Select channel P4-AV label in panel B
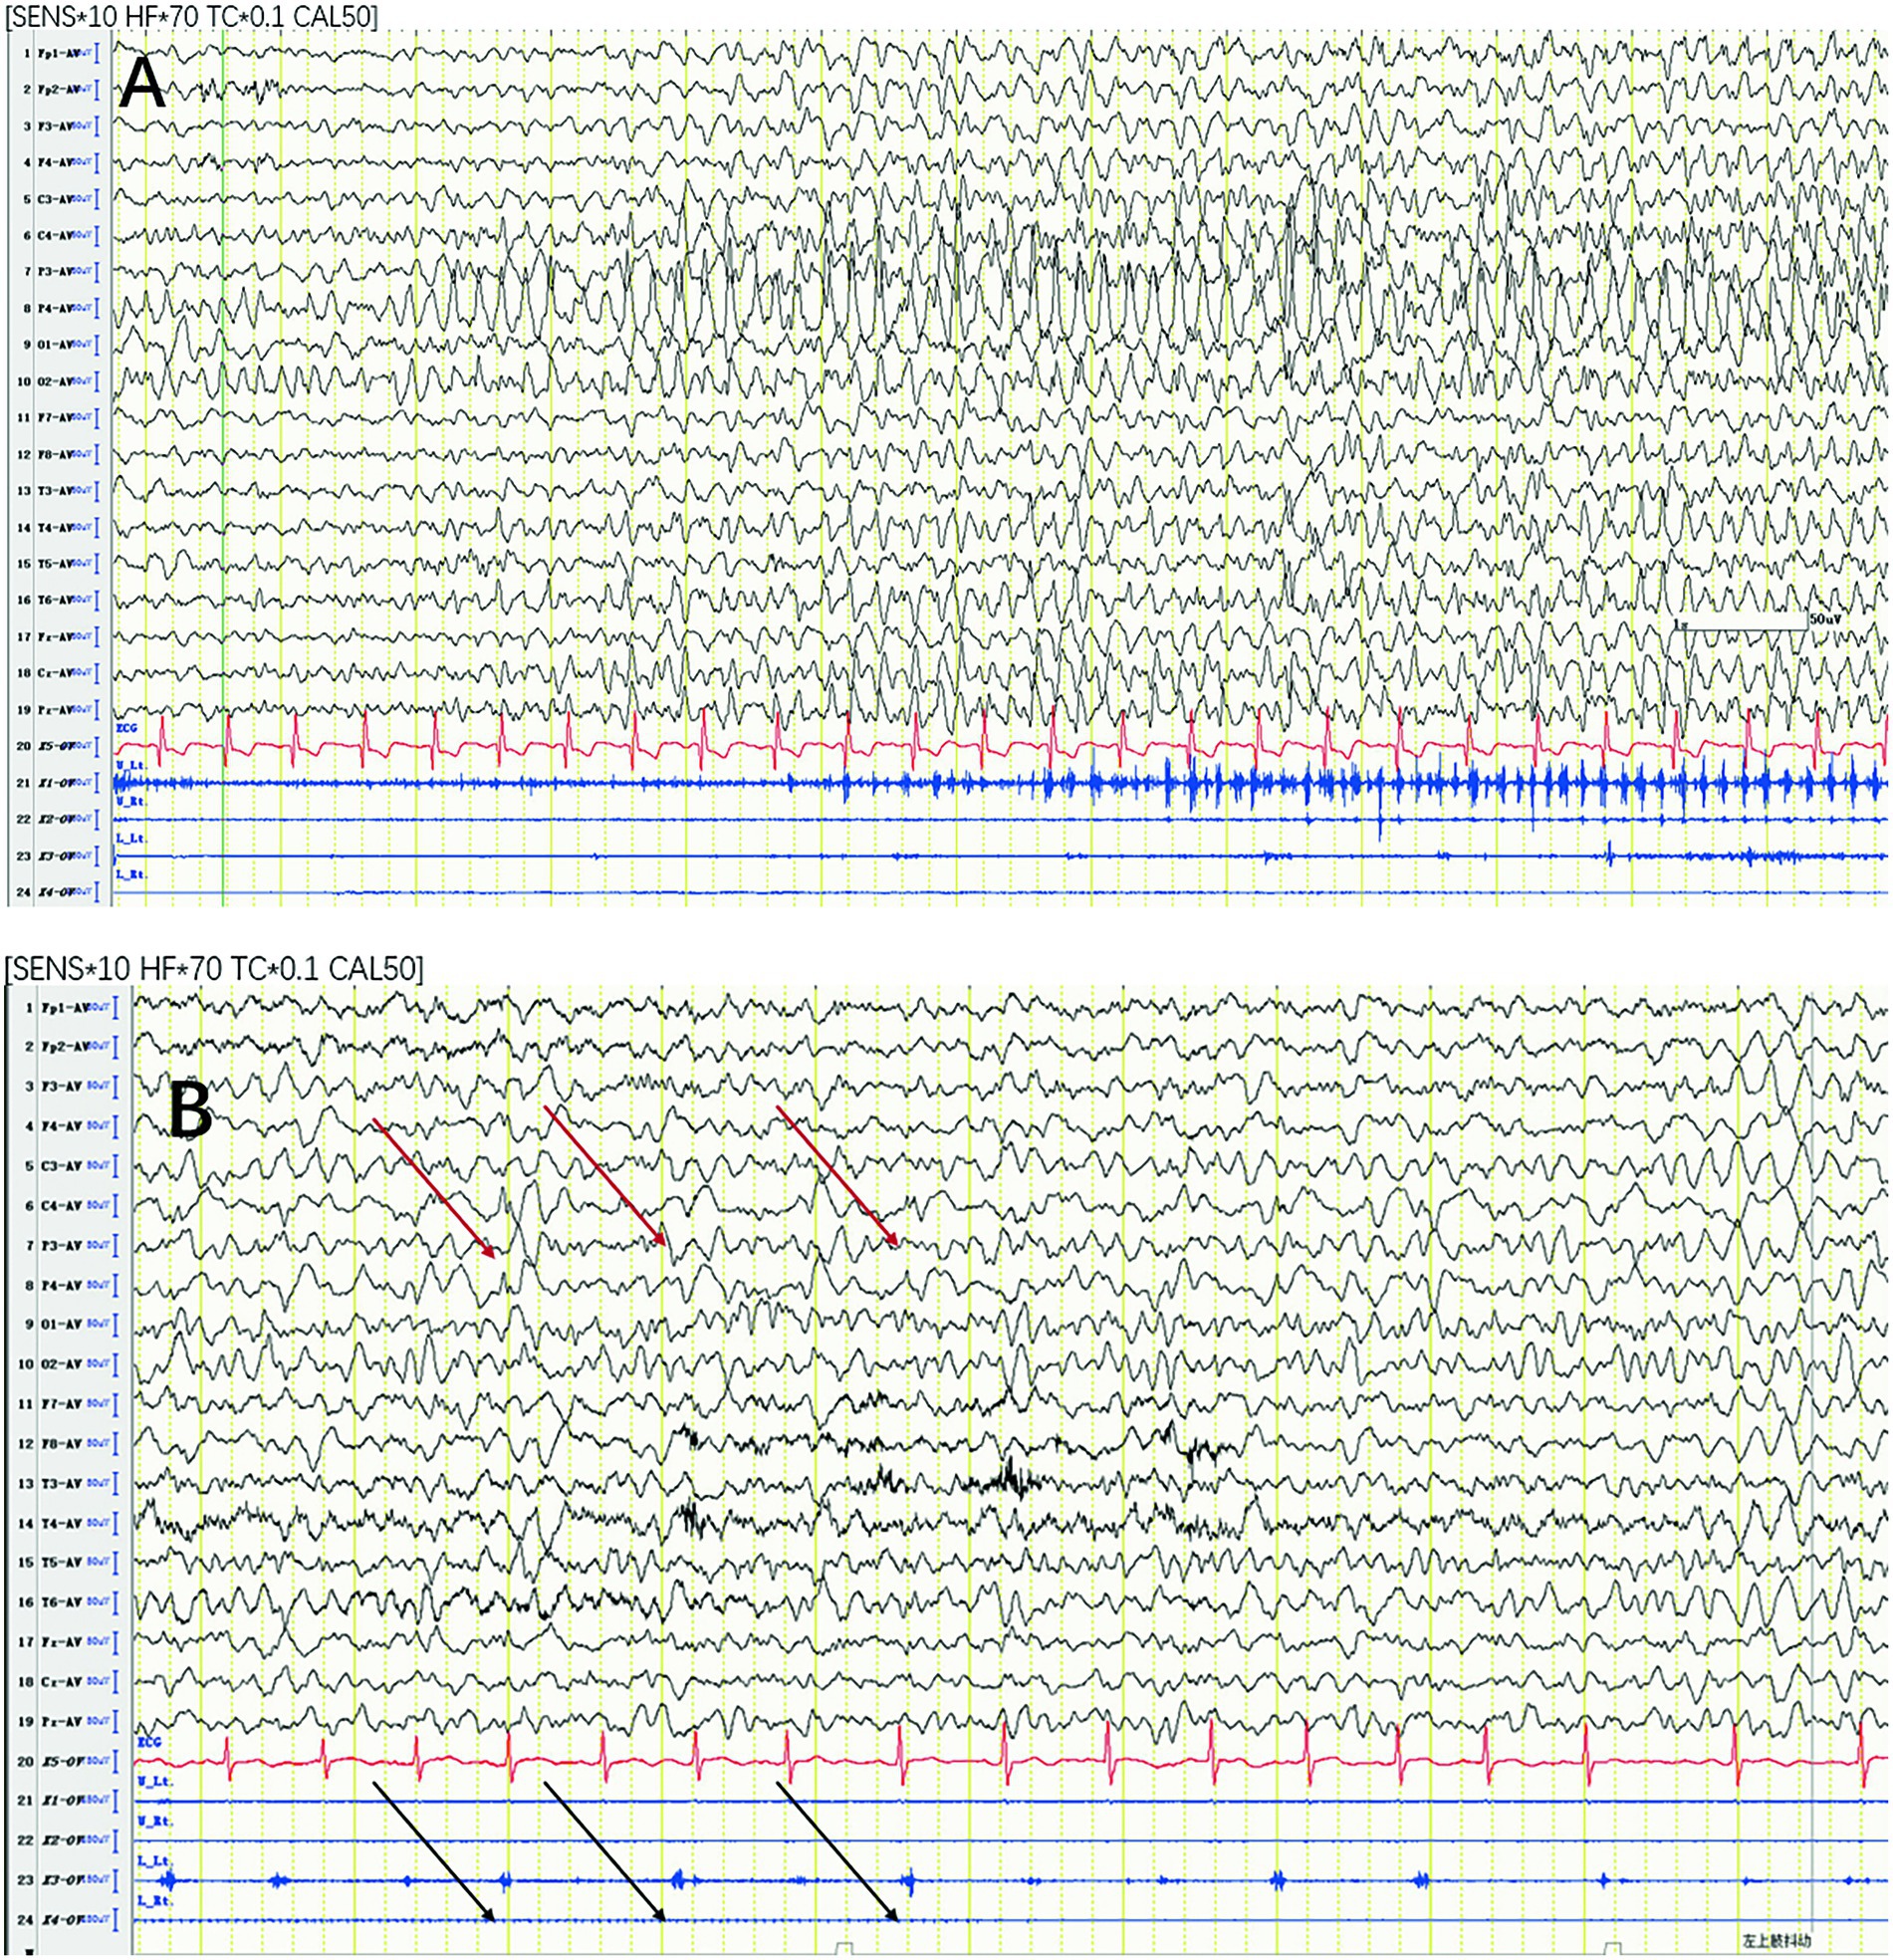 tap(61, 1285)
